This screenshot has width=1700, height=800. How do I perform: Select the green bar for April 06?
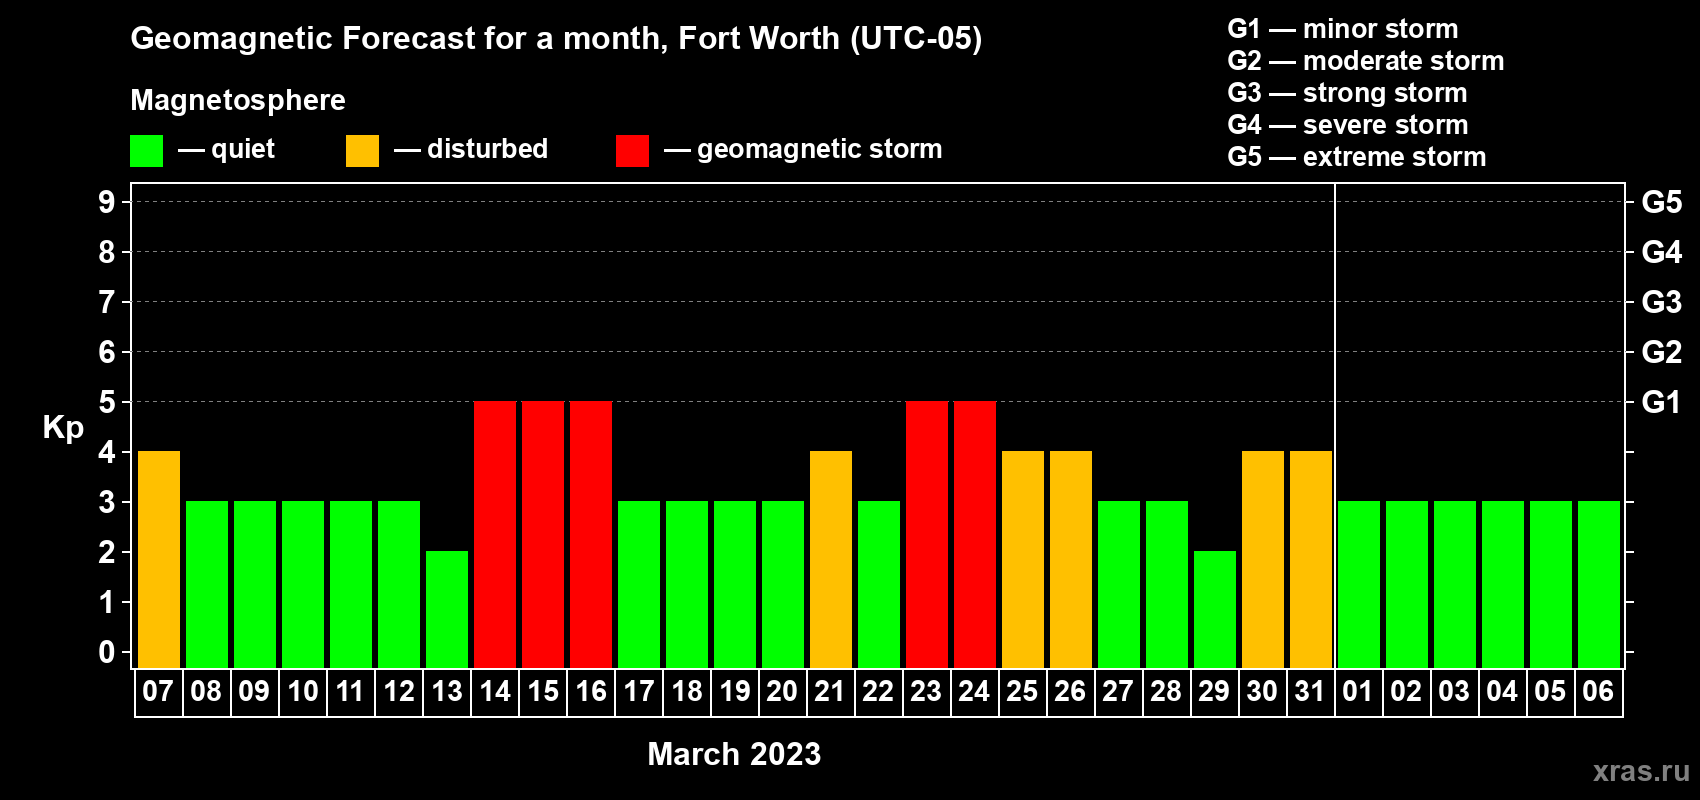[1599, 585]
